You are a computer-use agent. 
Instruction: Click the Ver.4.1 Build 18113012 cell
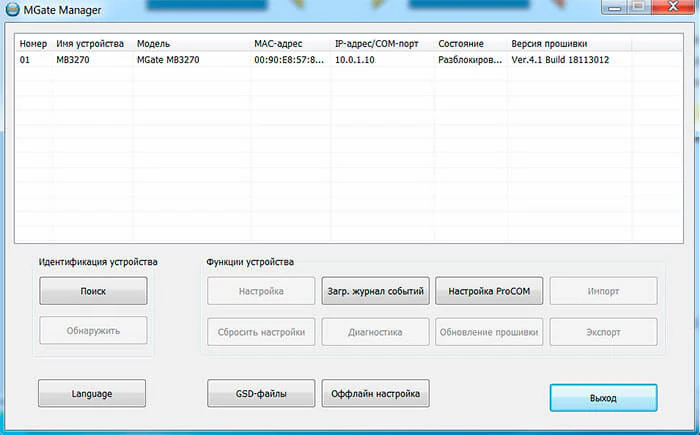click(560, 60)
